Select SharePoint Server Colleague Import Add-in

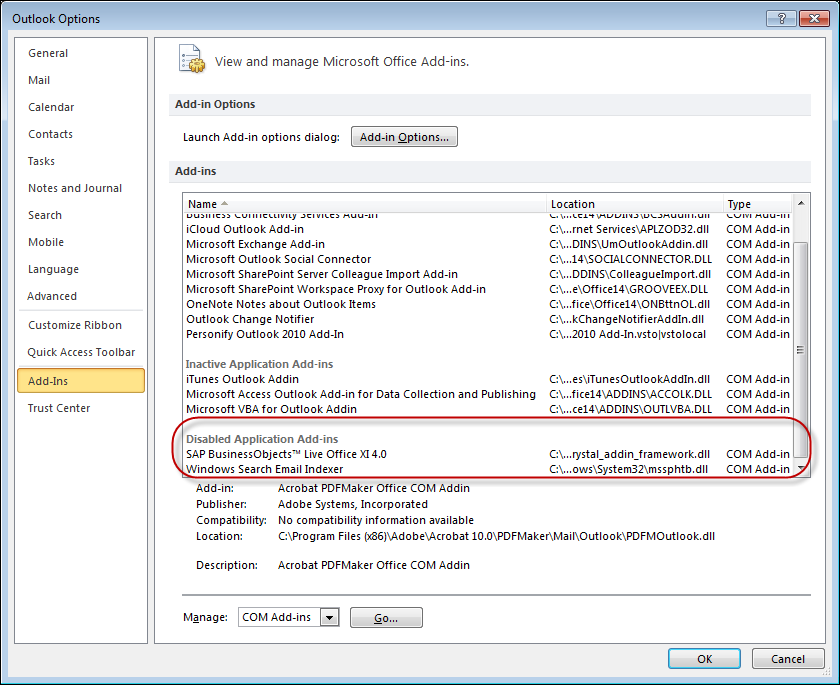[x=488, y=274]
